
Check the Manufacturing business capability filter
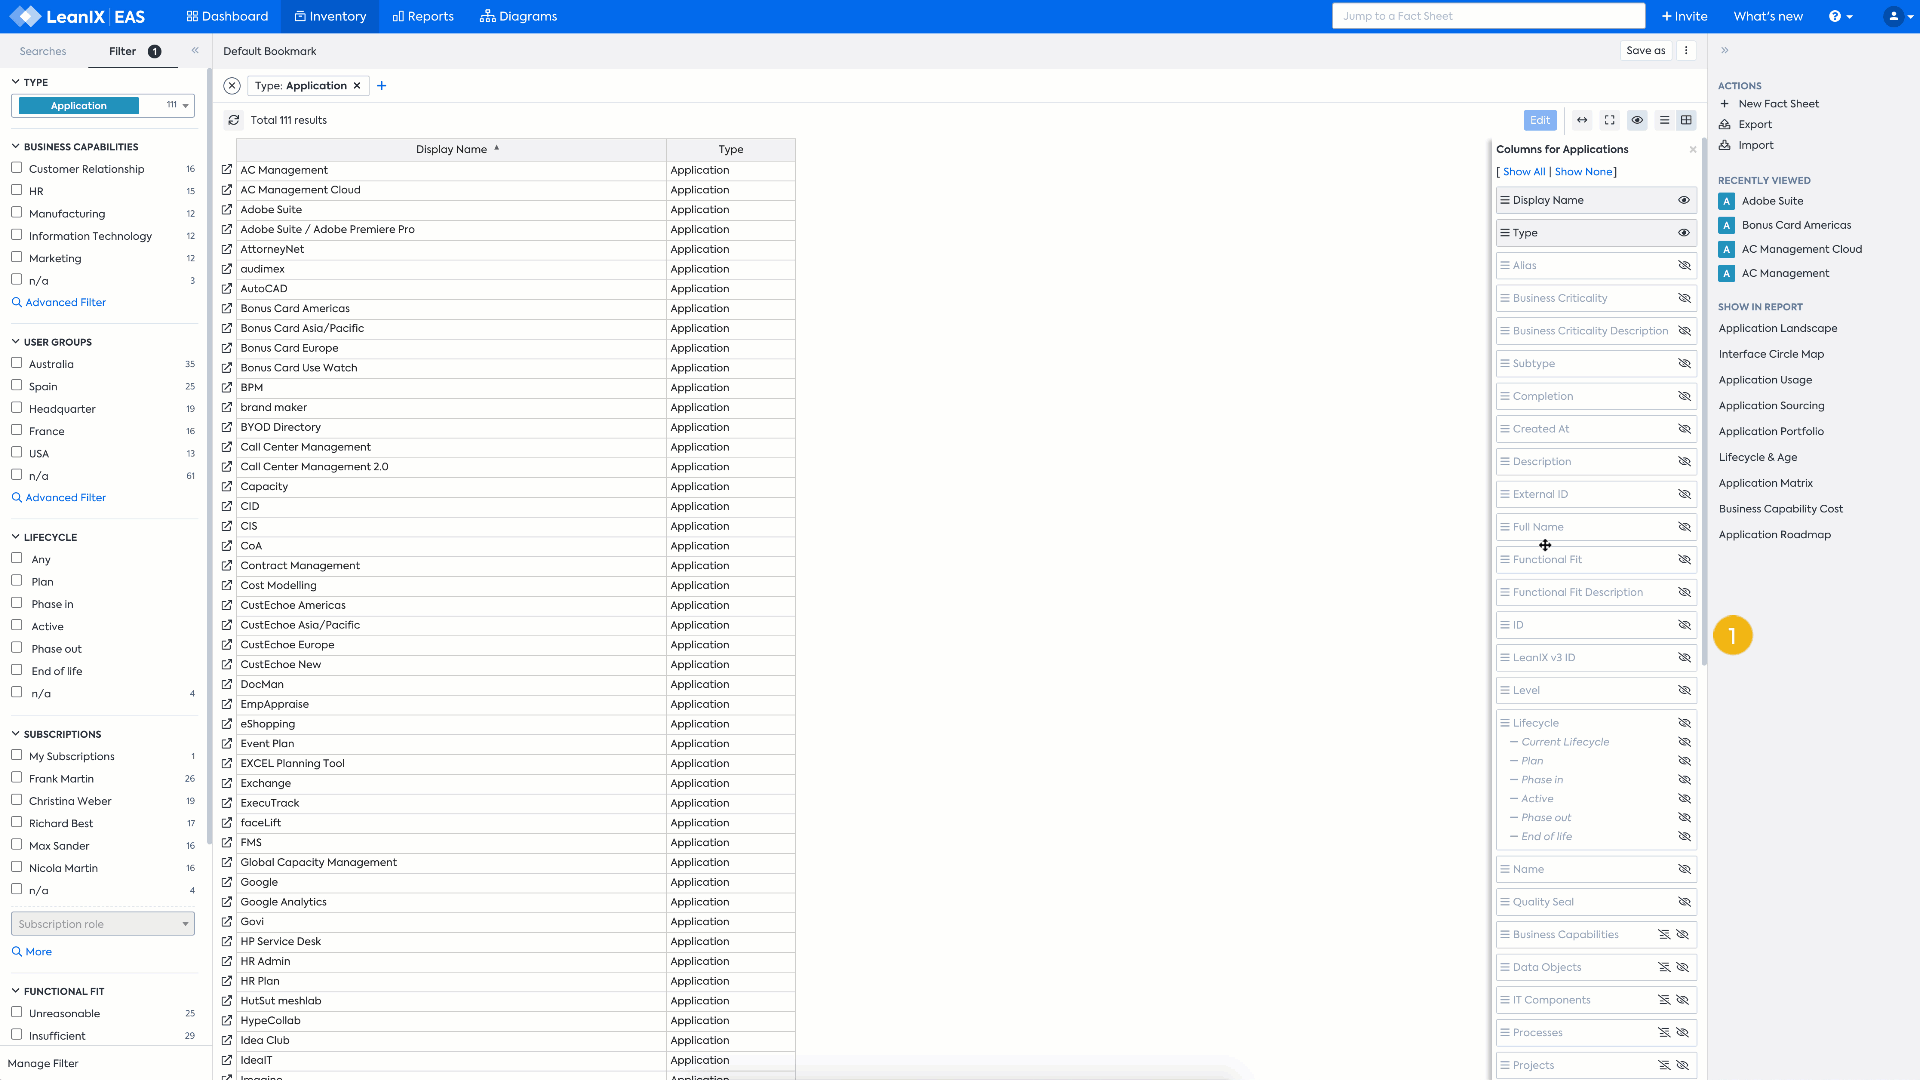17,213
